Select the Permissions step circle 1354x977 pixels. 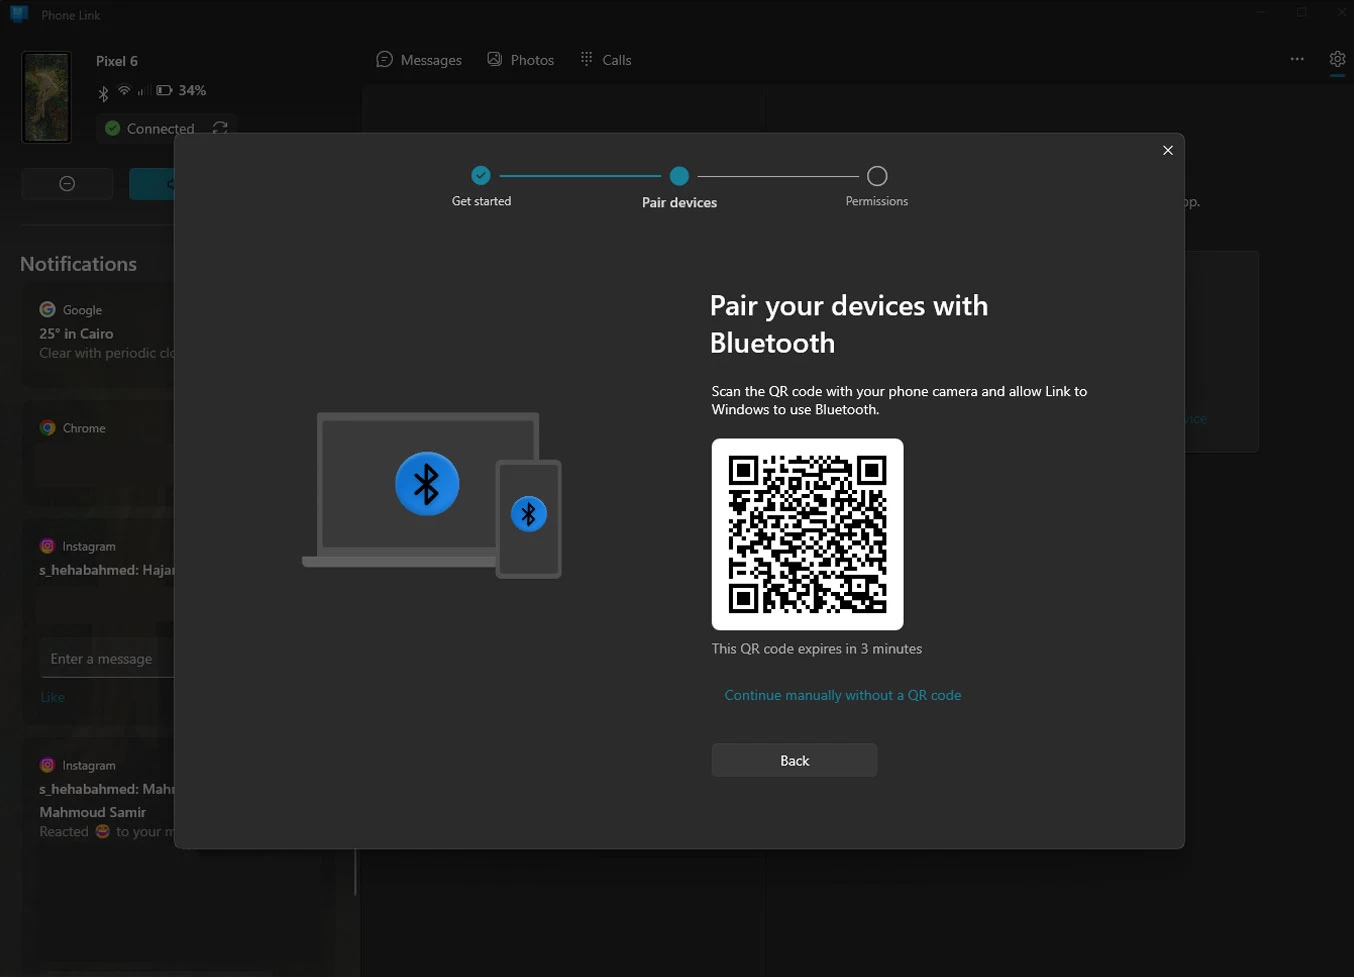877,176
